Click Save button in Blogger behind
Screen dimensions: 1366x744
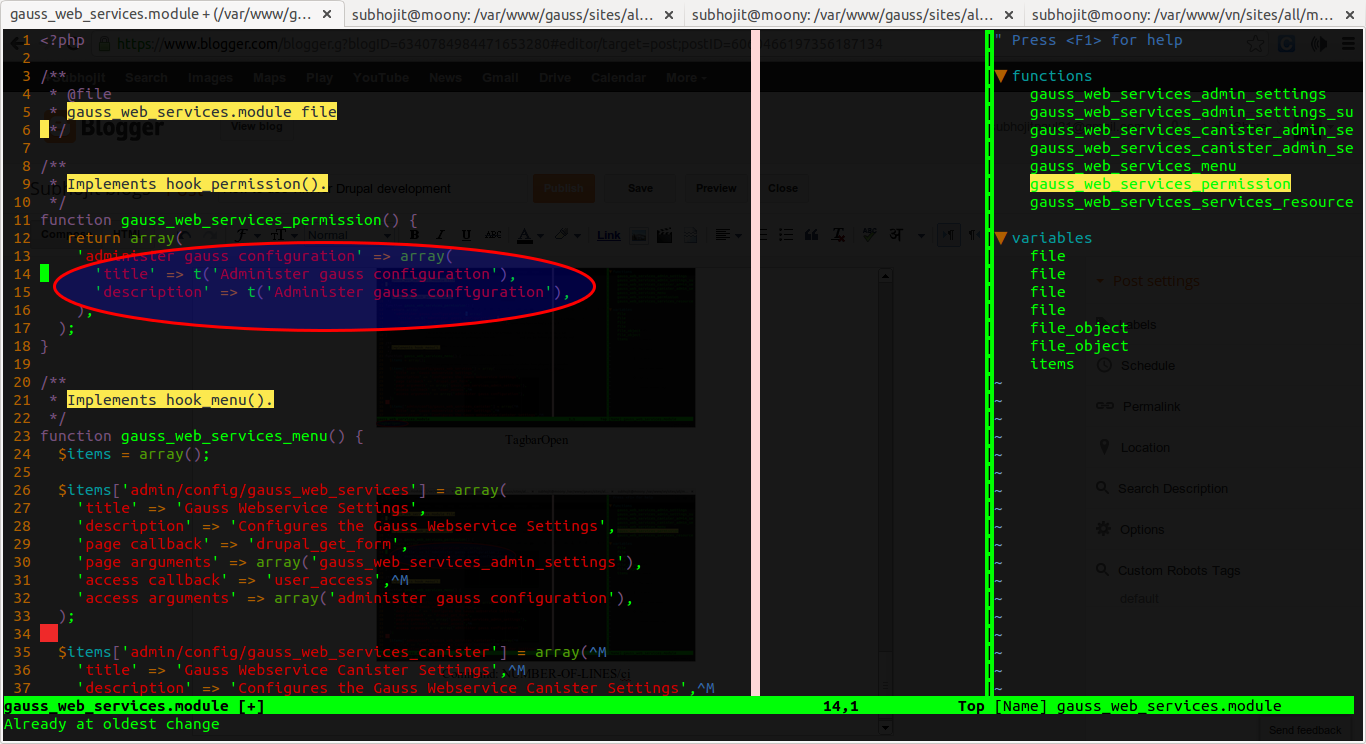640,188
